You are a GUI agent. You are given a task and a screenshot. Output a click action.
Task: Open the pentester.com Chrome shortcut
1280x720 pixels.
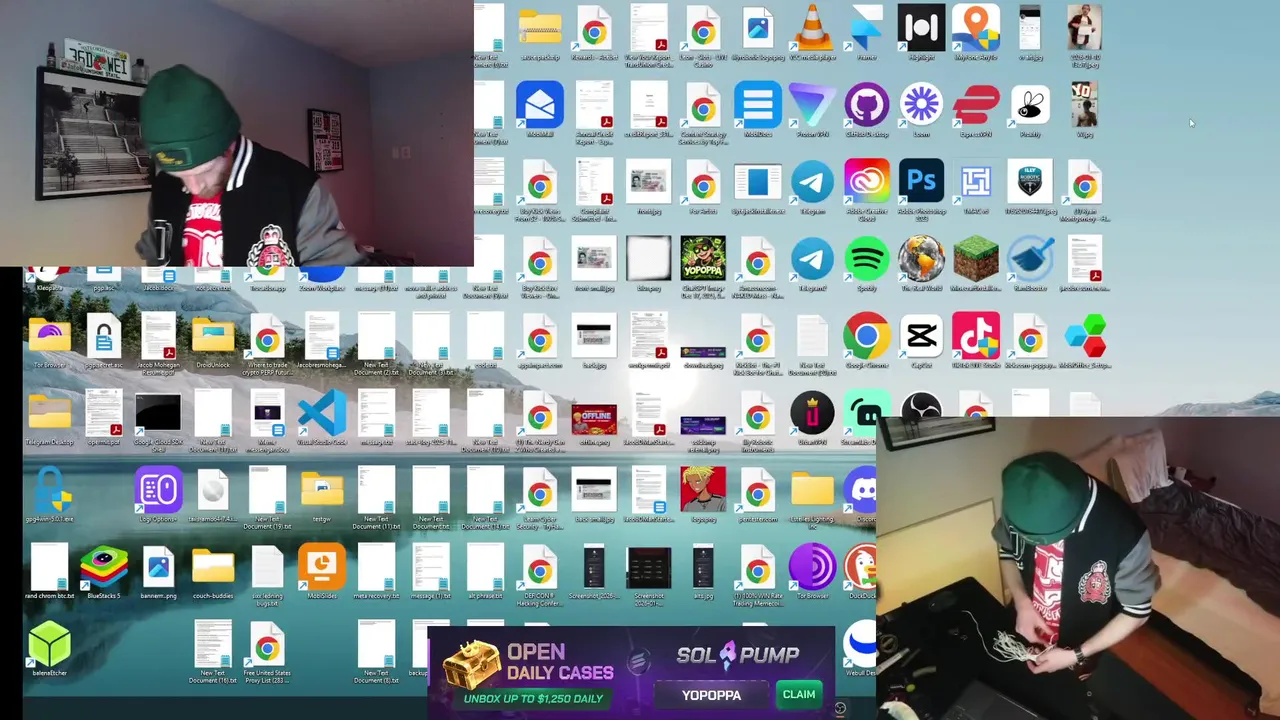point(757,490)
